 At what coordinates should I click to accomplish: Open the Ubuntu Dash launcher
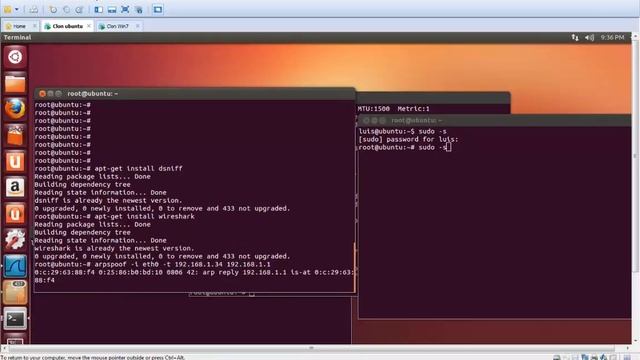(x=15, y=57)
